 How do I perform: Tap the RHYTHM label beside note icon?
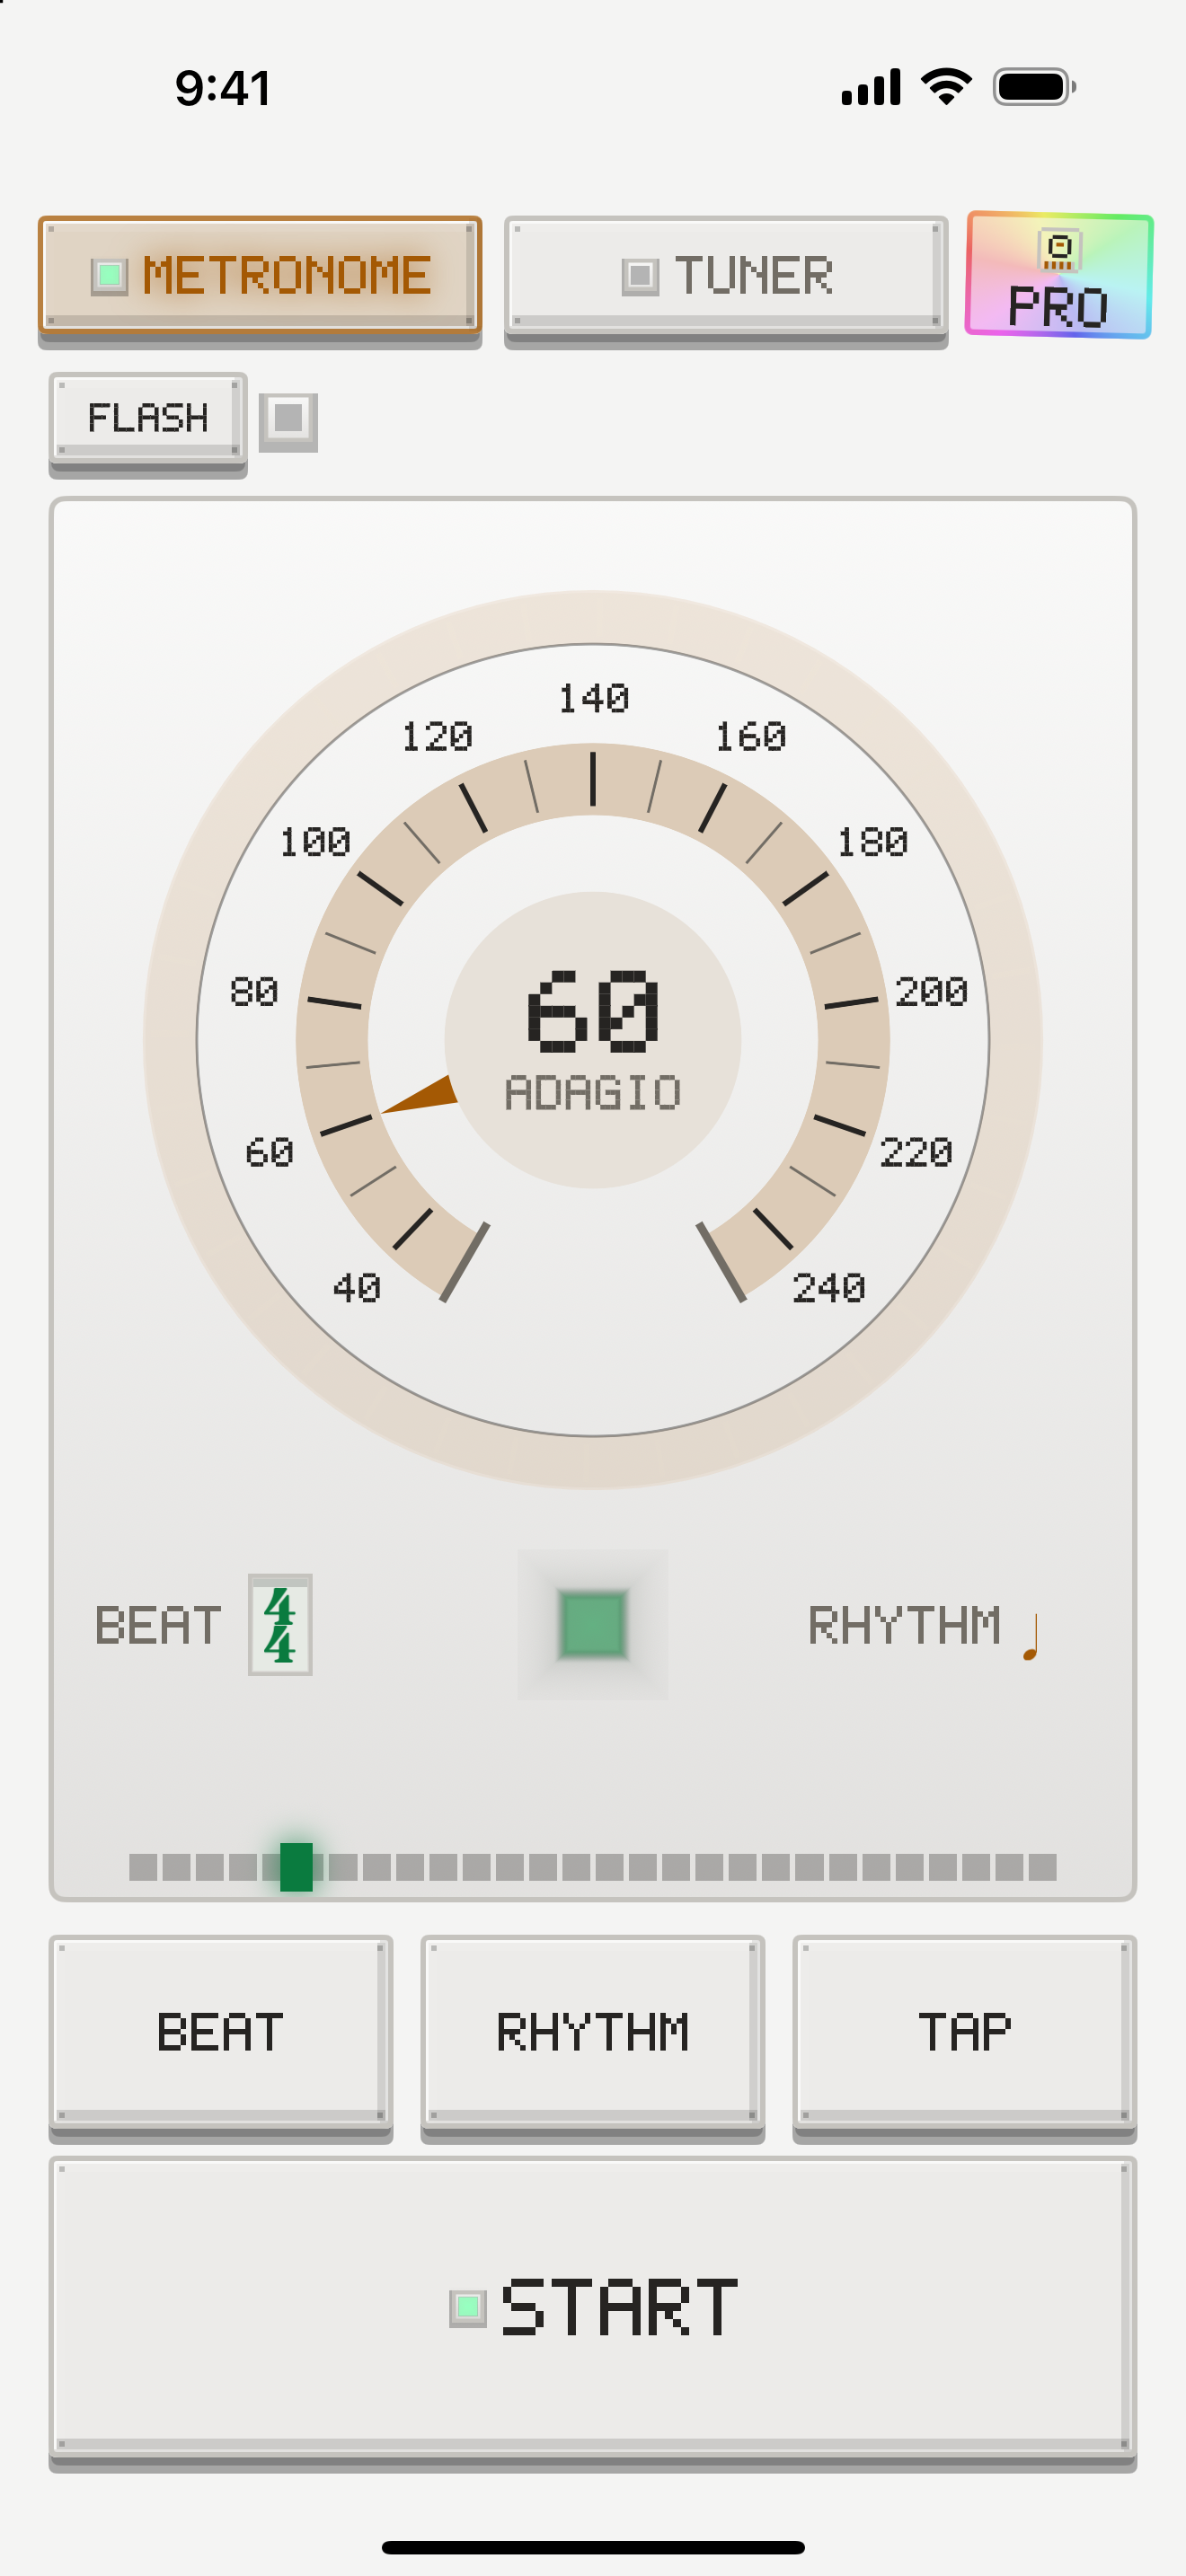click(905, 1625)
